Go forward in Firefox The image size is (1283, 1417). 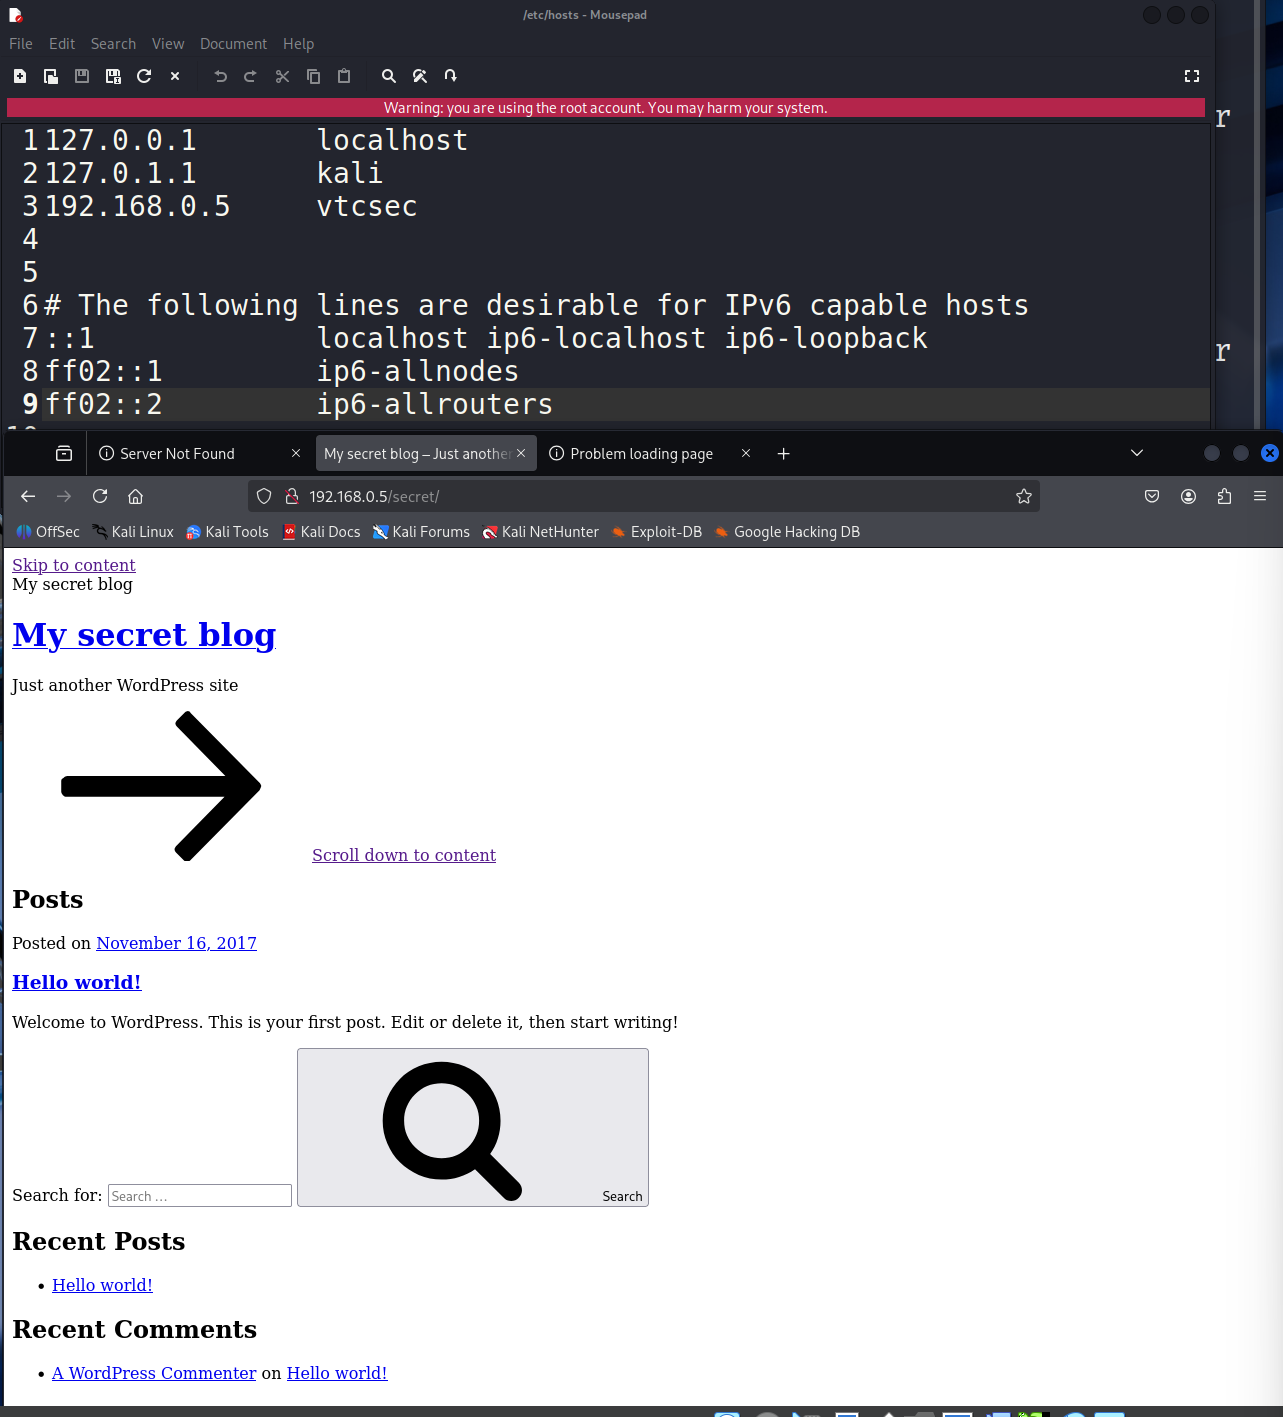[x=64, y=496]
